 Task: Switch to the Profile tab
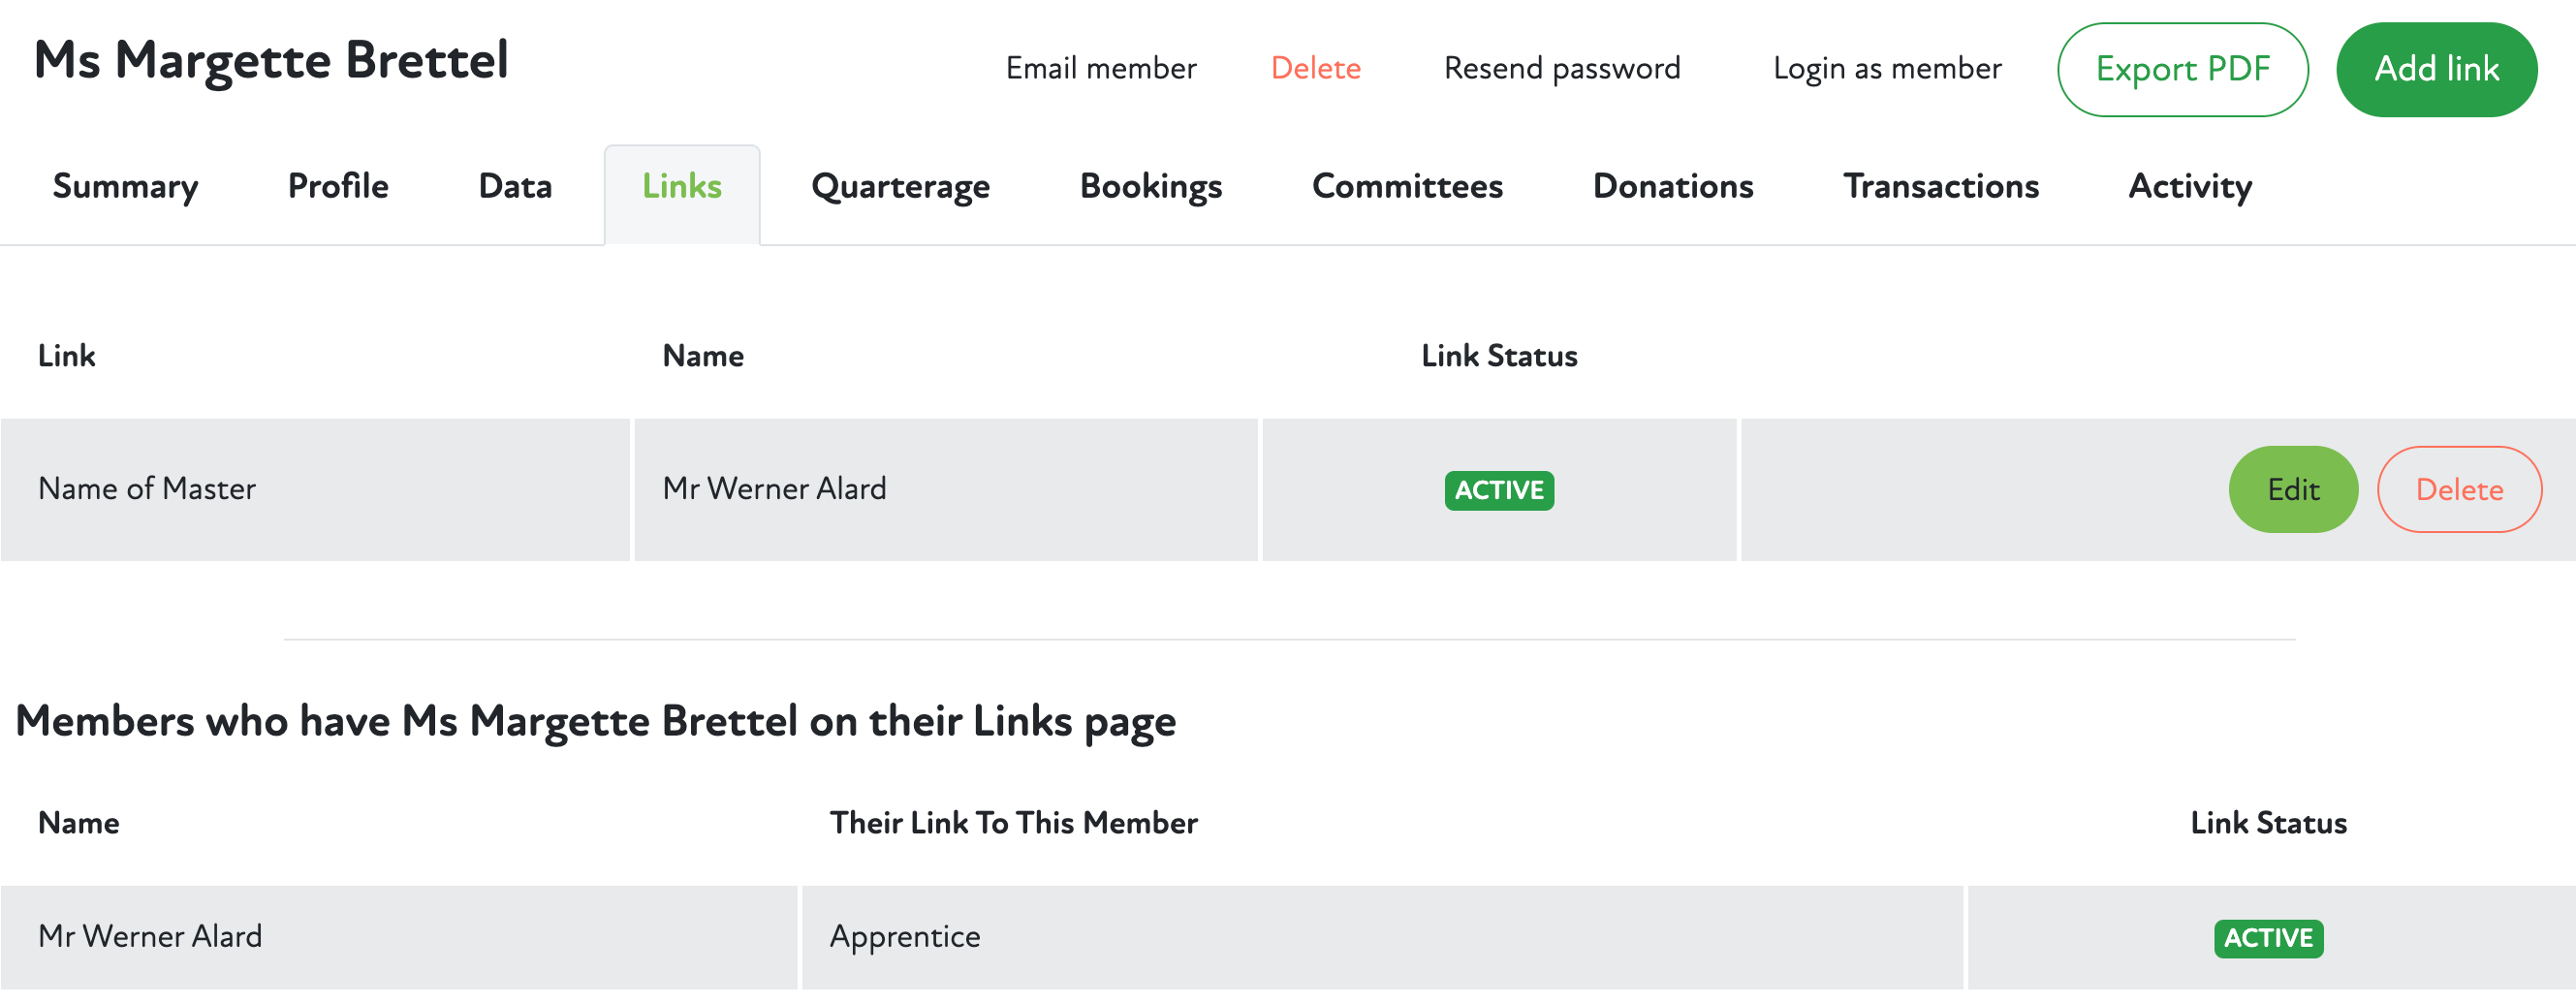coord(338,187)
